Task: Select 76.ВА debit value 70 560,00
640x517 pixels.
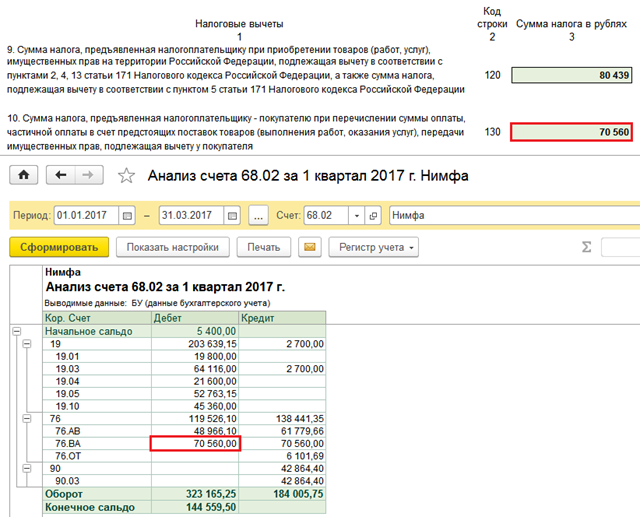Action: (196, 444)
